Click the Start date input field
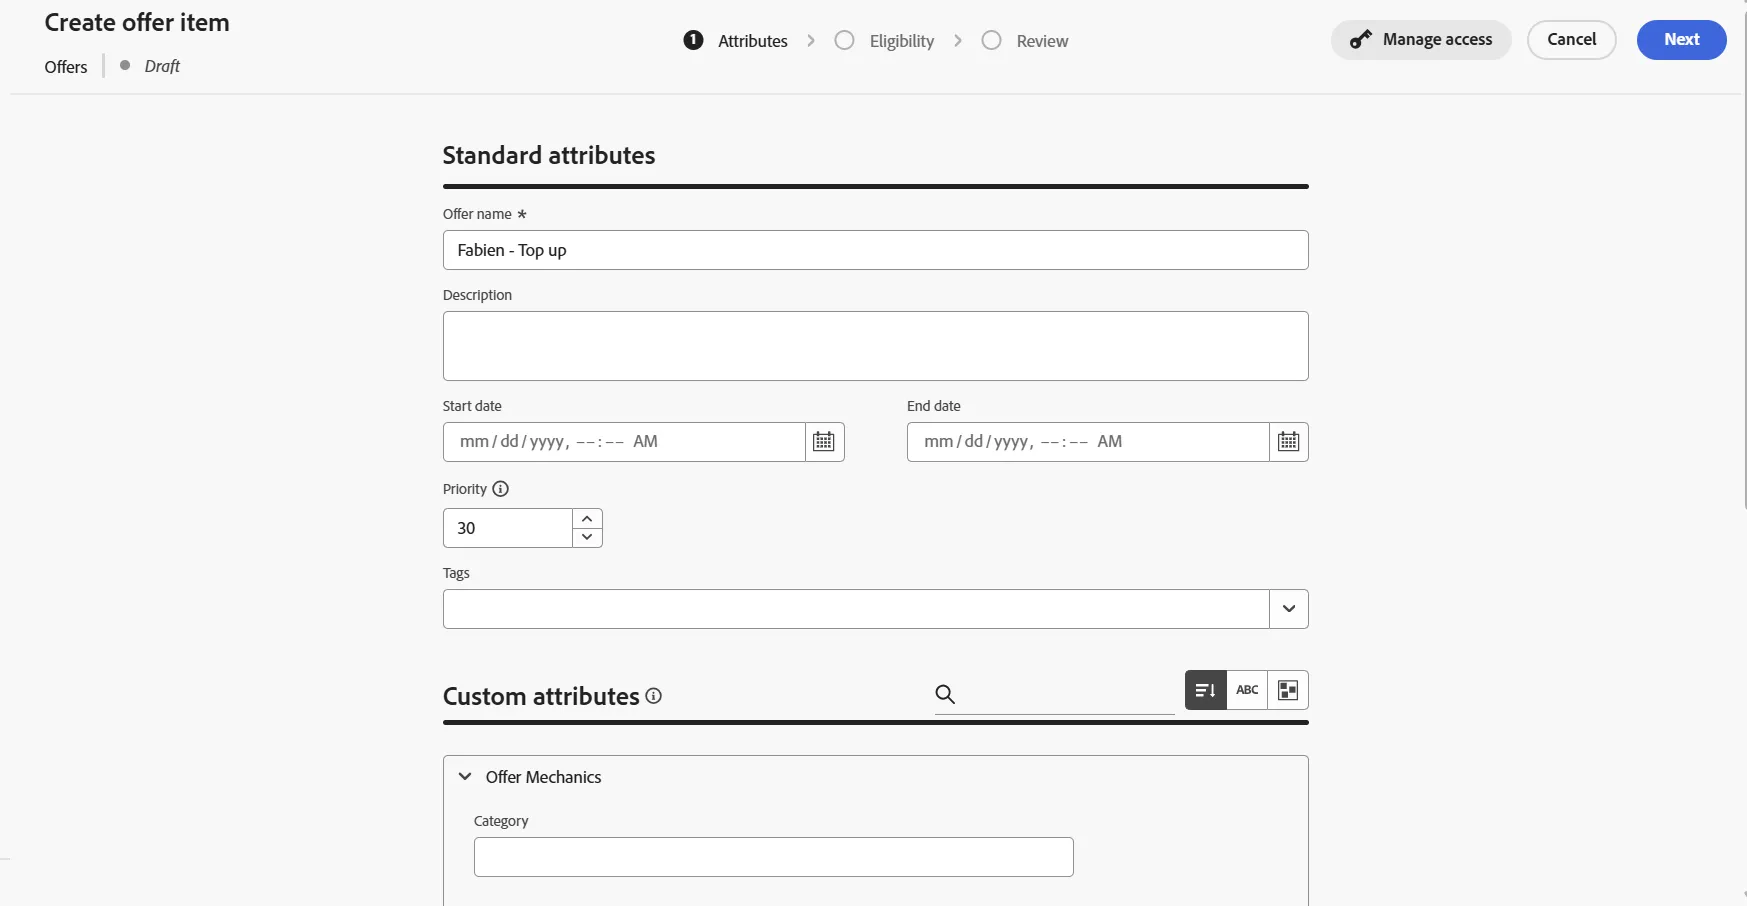1747x906 pixels. tap(624, 441)
